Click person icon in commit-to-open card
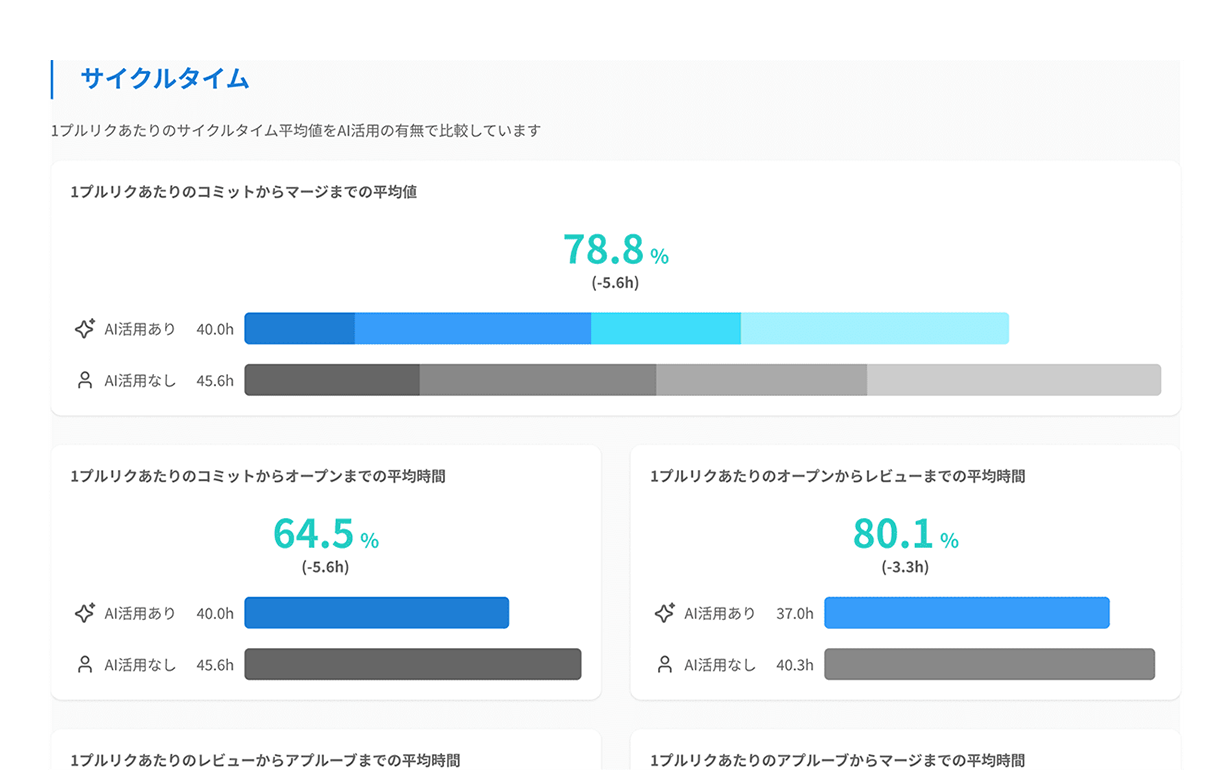This screenshot has width=1232, height=770. point(85,665)
